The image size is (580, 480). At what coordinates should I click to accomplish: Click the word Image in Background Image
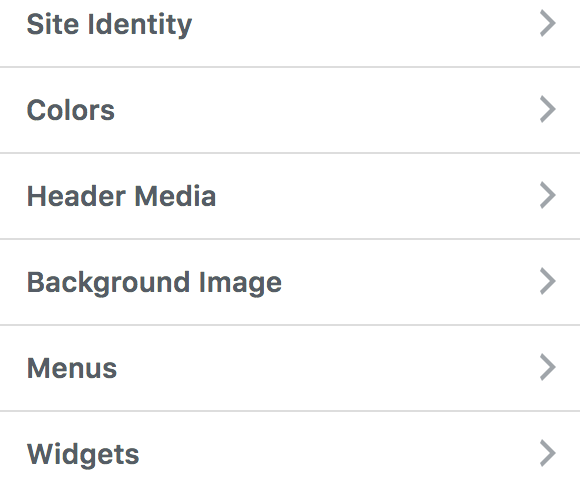coord(240,283)
